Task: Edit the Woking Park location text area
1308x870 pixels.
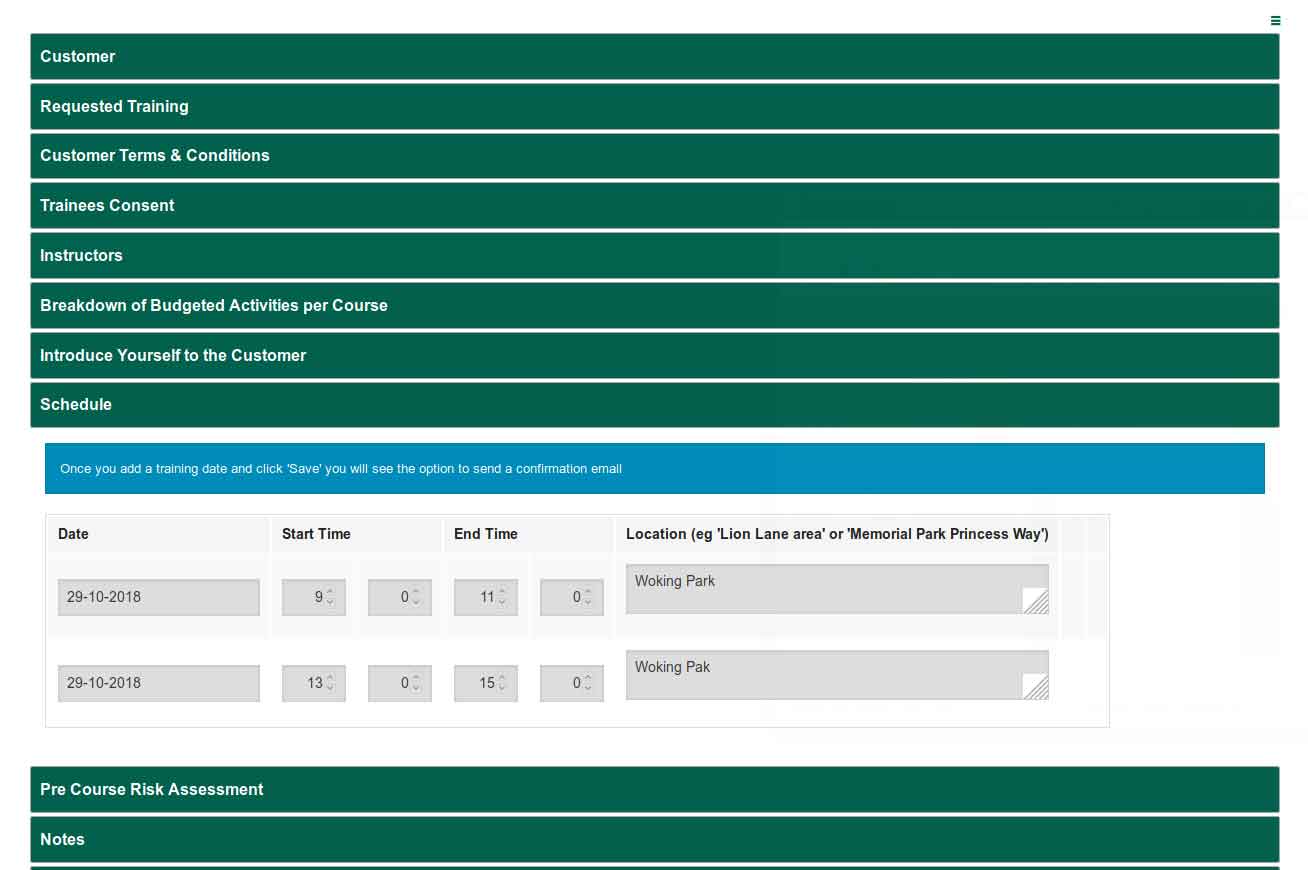Action: [x=837, y=589]
